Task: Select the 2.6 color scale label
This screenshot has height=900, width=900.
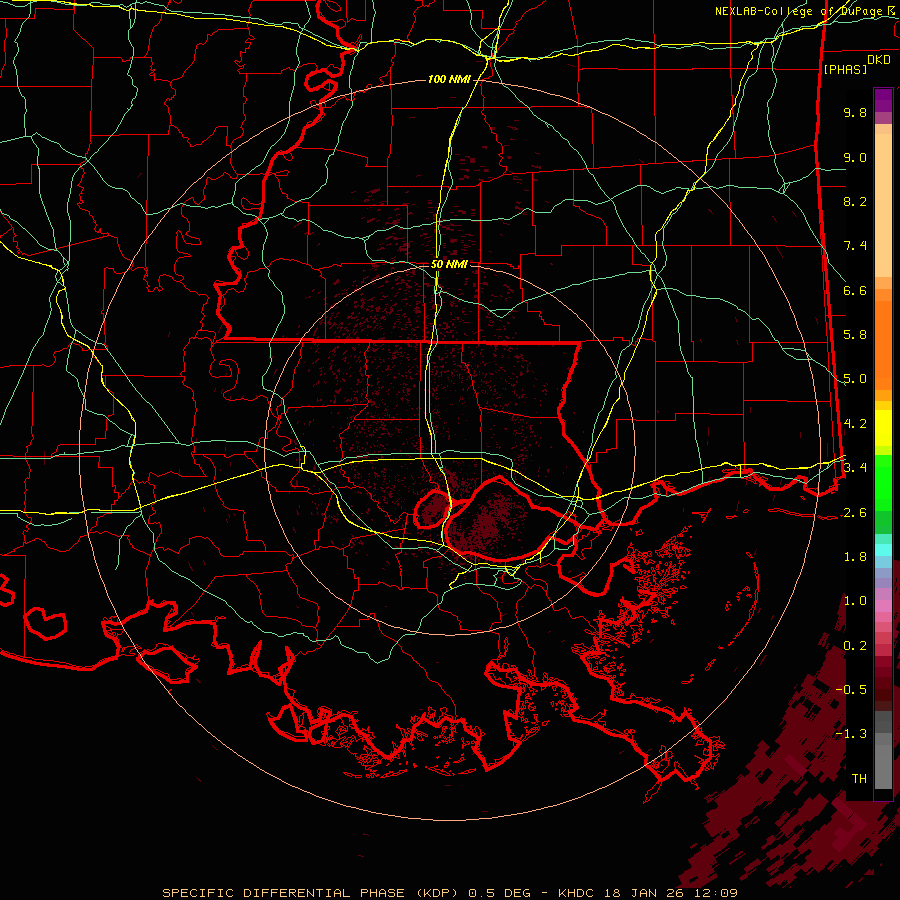Action: (x=855, y=513)
